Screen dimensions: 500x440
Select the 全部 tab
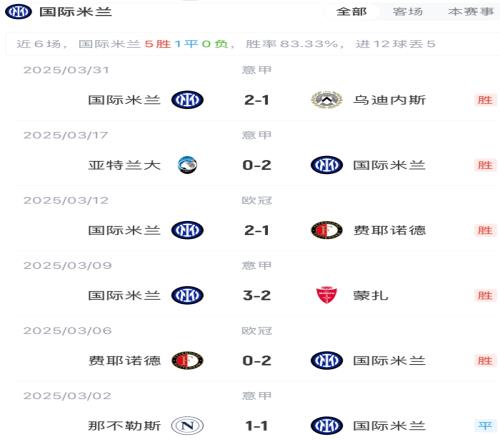tap(351, 12)
